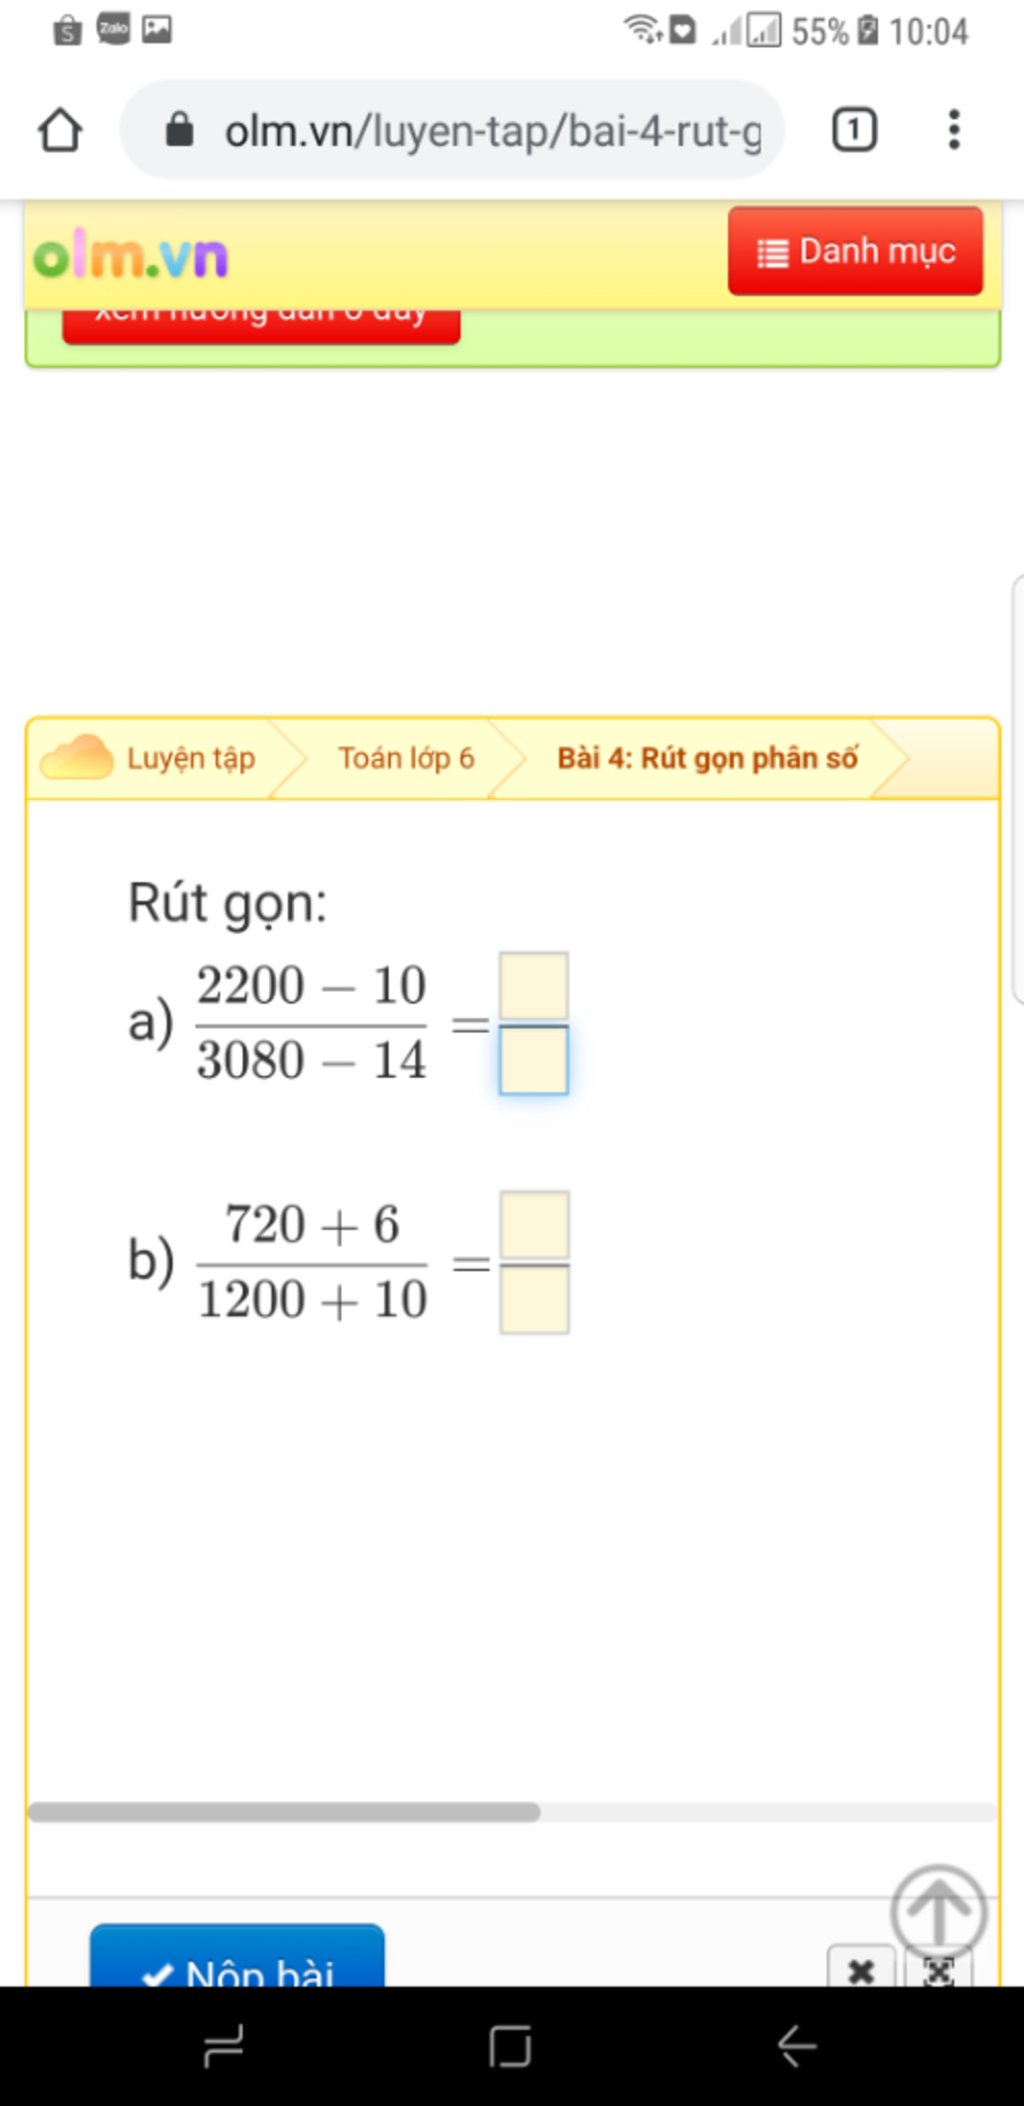The height and width of the screenshot is (2106, 1024).
Task: Click the fullscreen expand icon
Action: (x=938, y=1970)
